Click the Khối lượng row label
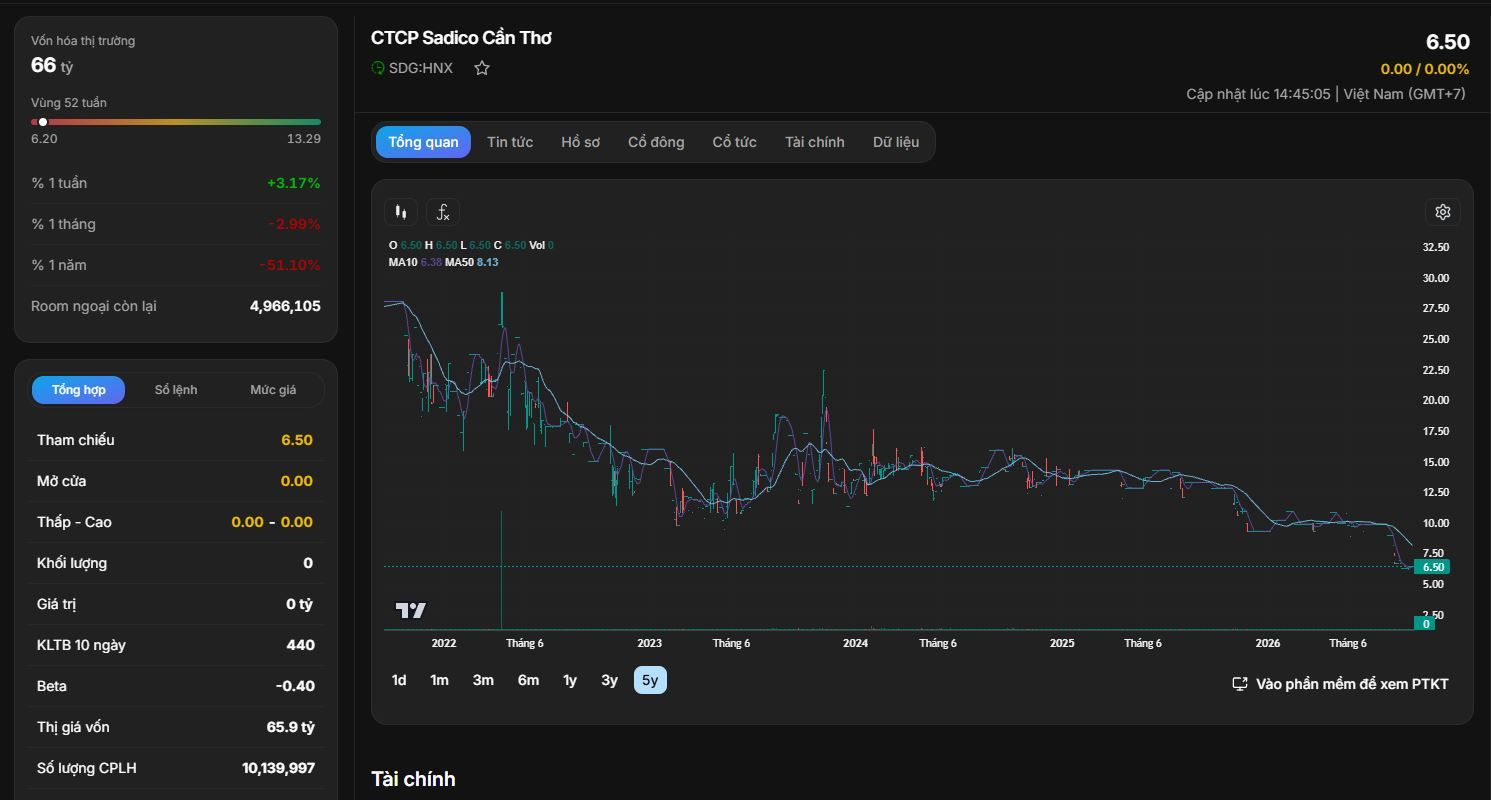Viewport: 1491px width, 800px height. 72,563
